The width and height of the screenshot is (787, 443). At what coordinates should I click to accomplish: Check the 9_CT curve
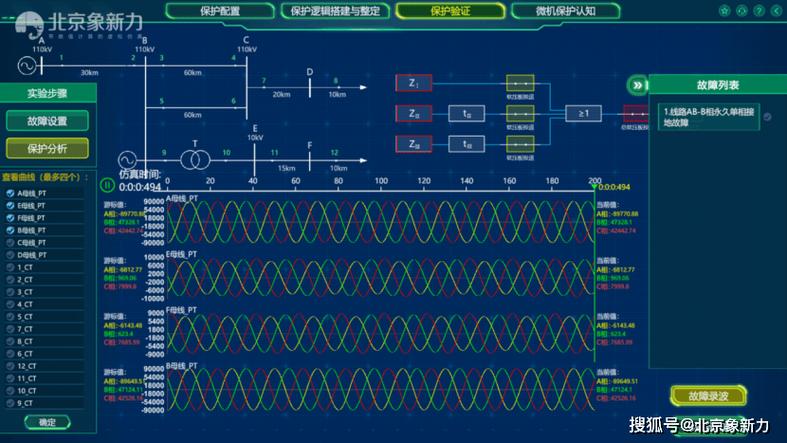coord(10,403)
